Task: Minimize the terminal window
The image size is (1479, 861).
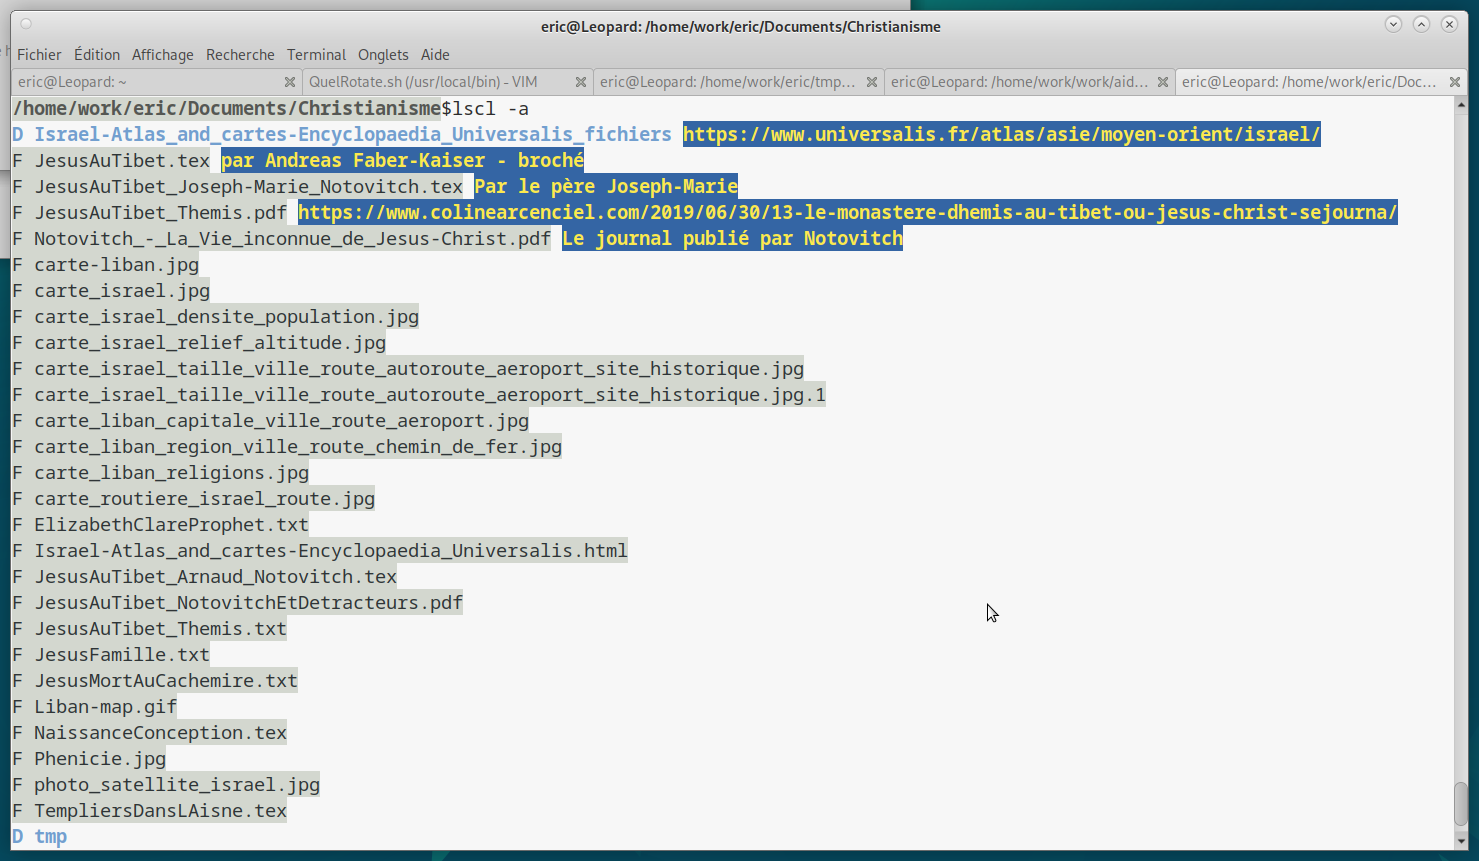Action: [x=1393, y=25]
